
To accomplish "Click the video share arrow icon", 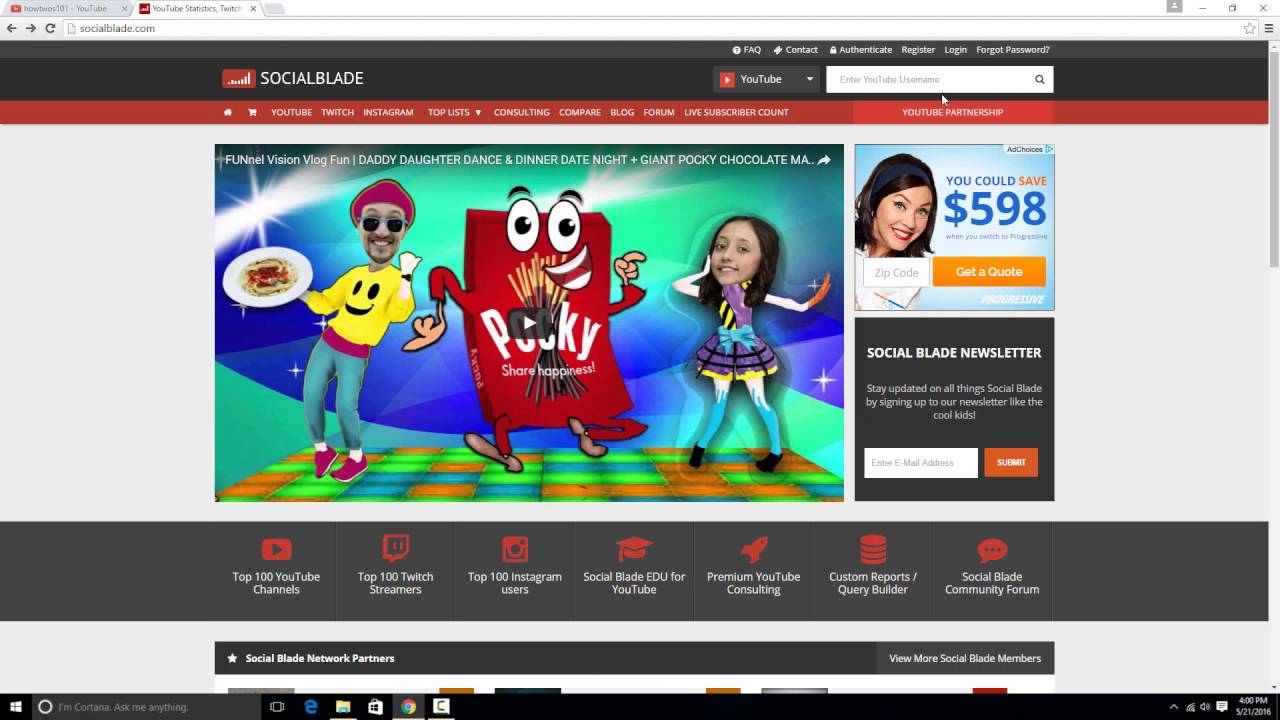I will point(824,159).
